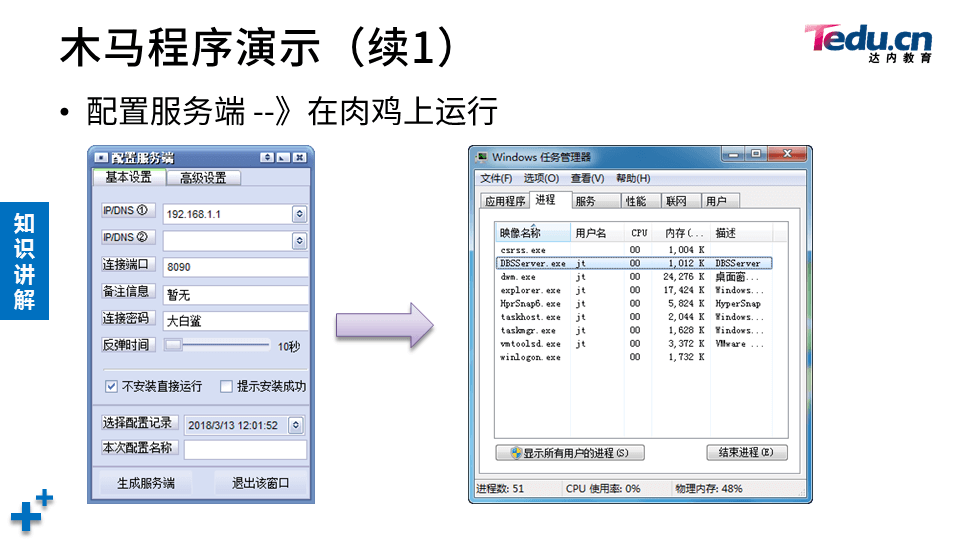Image resolution: width=960 pixels, height=540 pixels.
Task: Click 进程数: 51 in status bar
Action: [x=500, y=489]
